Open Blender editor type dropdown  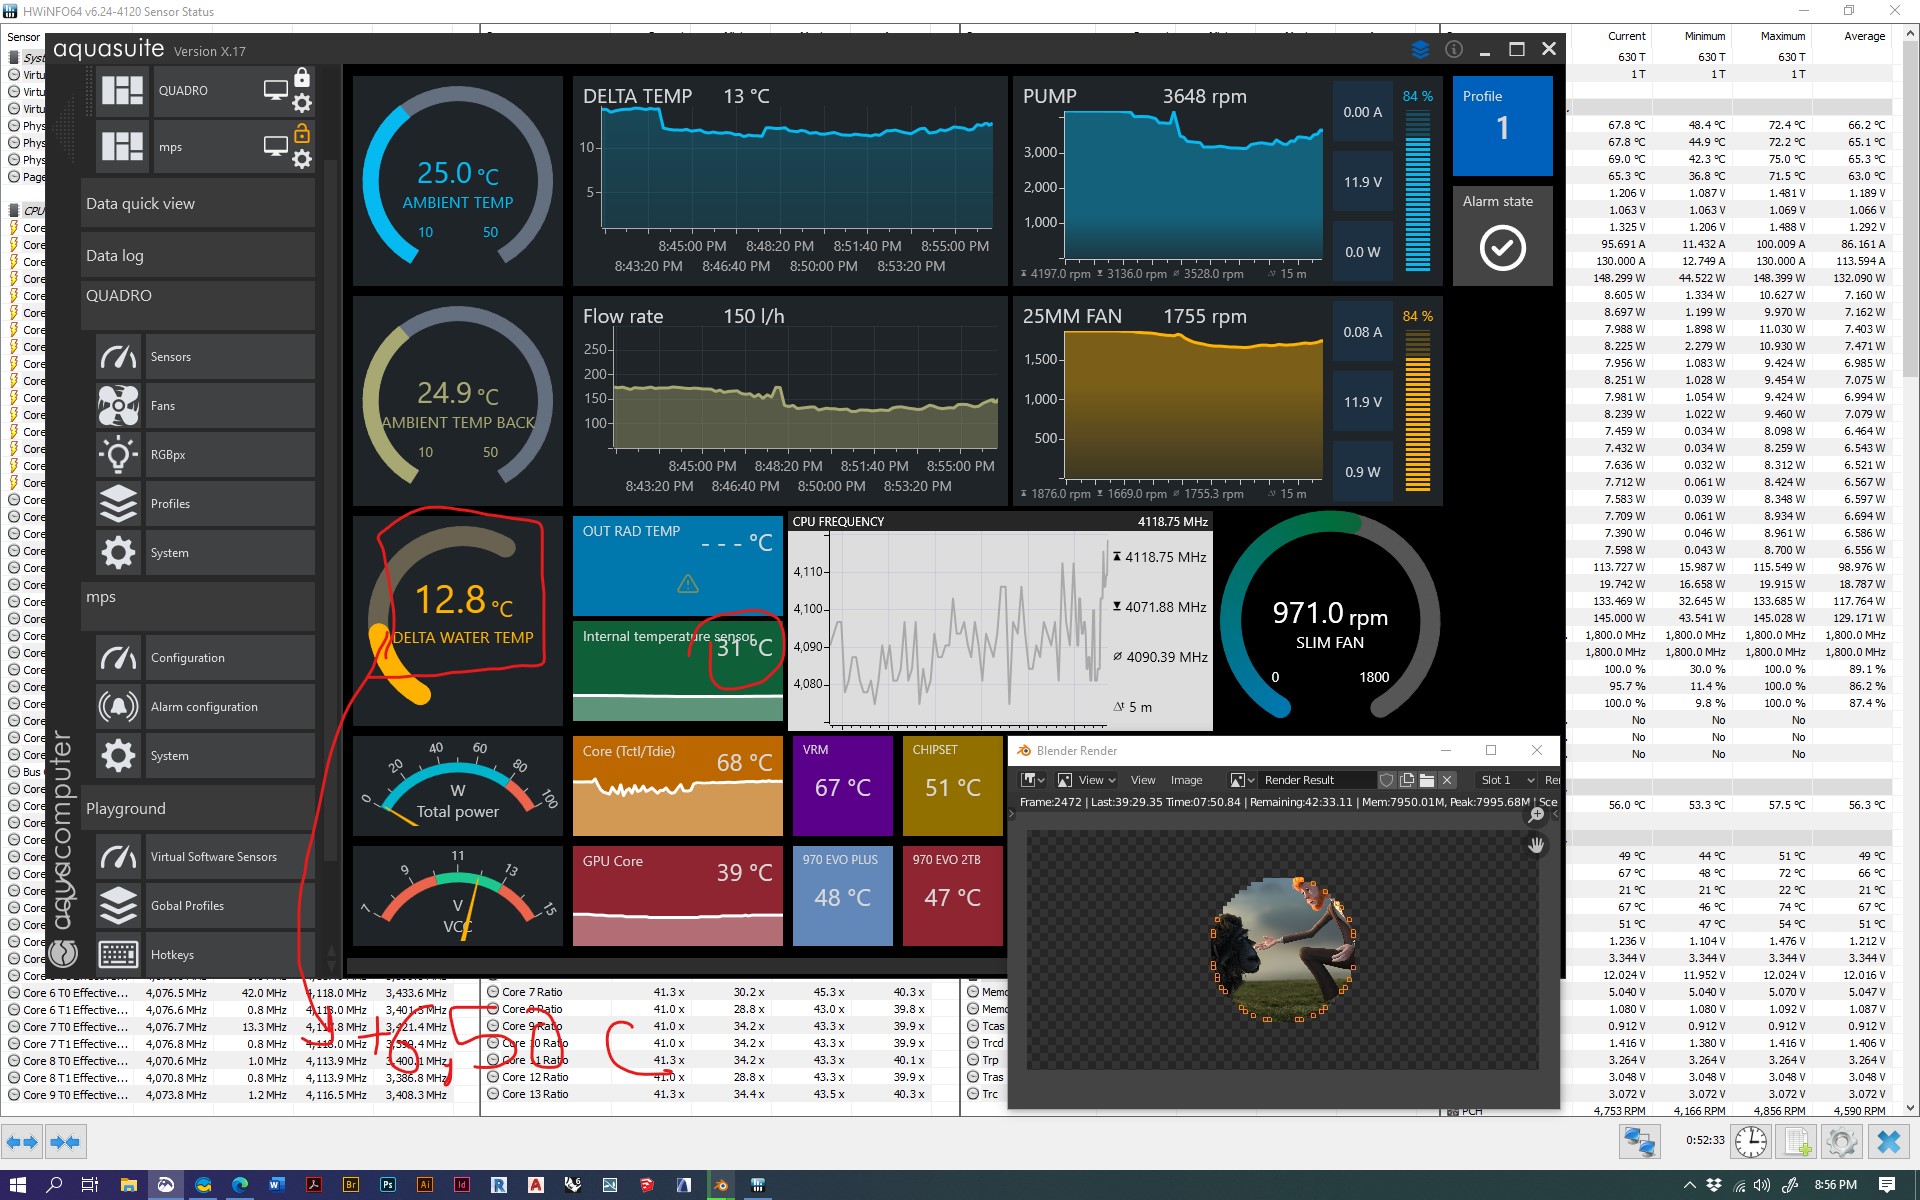pos(1032,780)
